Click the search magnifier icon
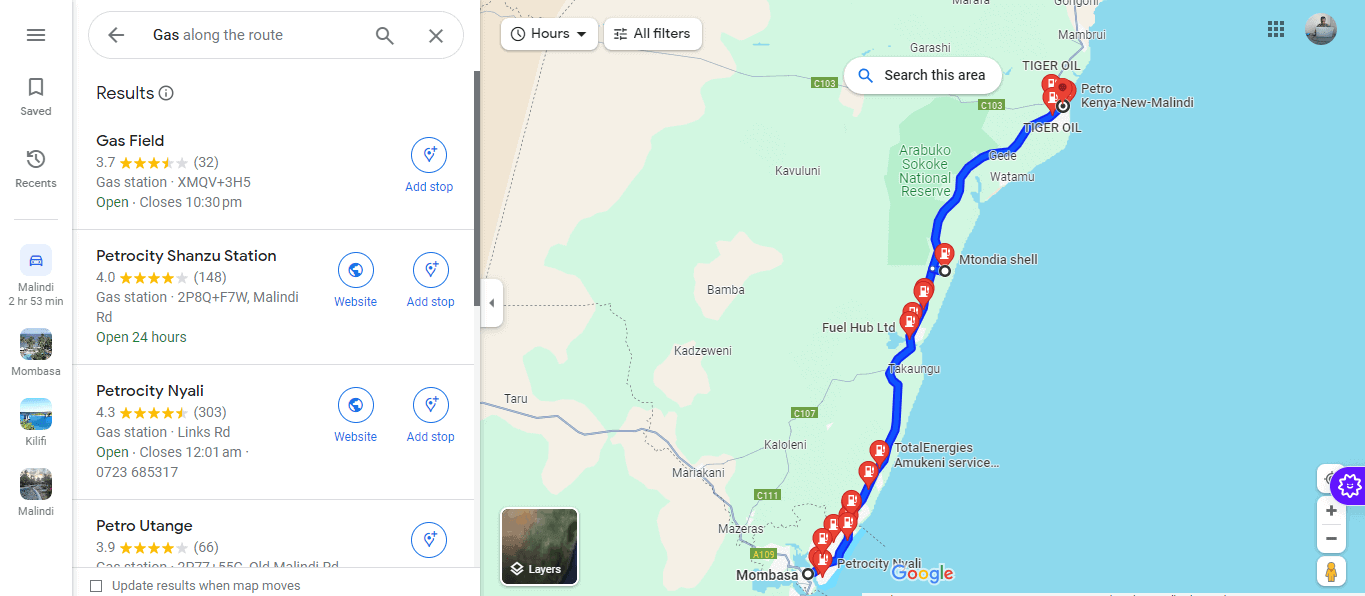Viewport: 1365px width, 596px height. pyautogui.click(x=384, y=35)
